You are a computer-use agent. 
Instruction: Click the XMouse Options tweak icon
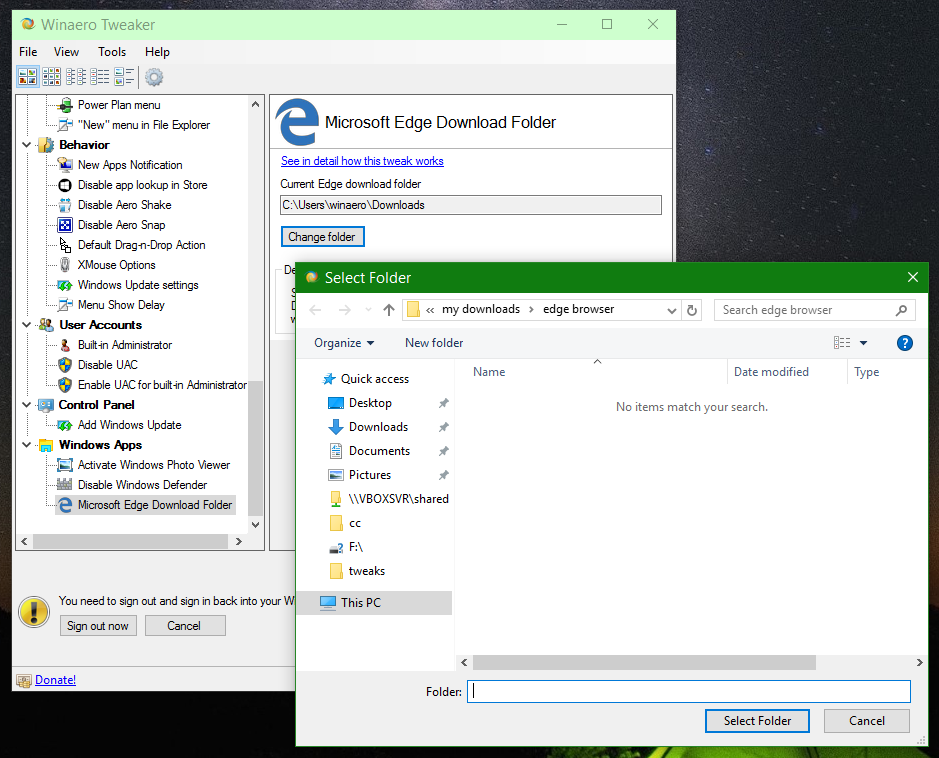pos(64,265)
